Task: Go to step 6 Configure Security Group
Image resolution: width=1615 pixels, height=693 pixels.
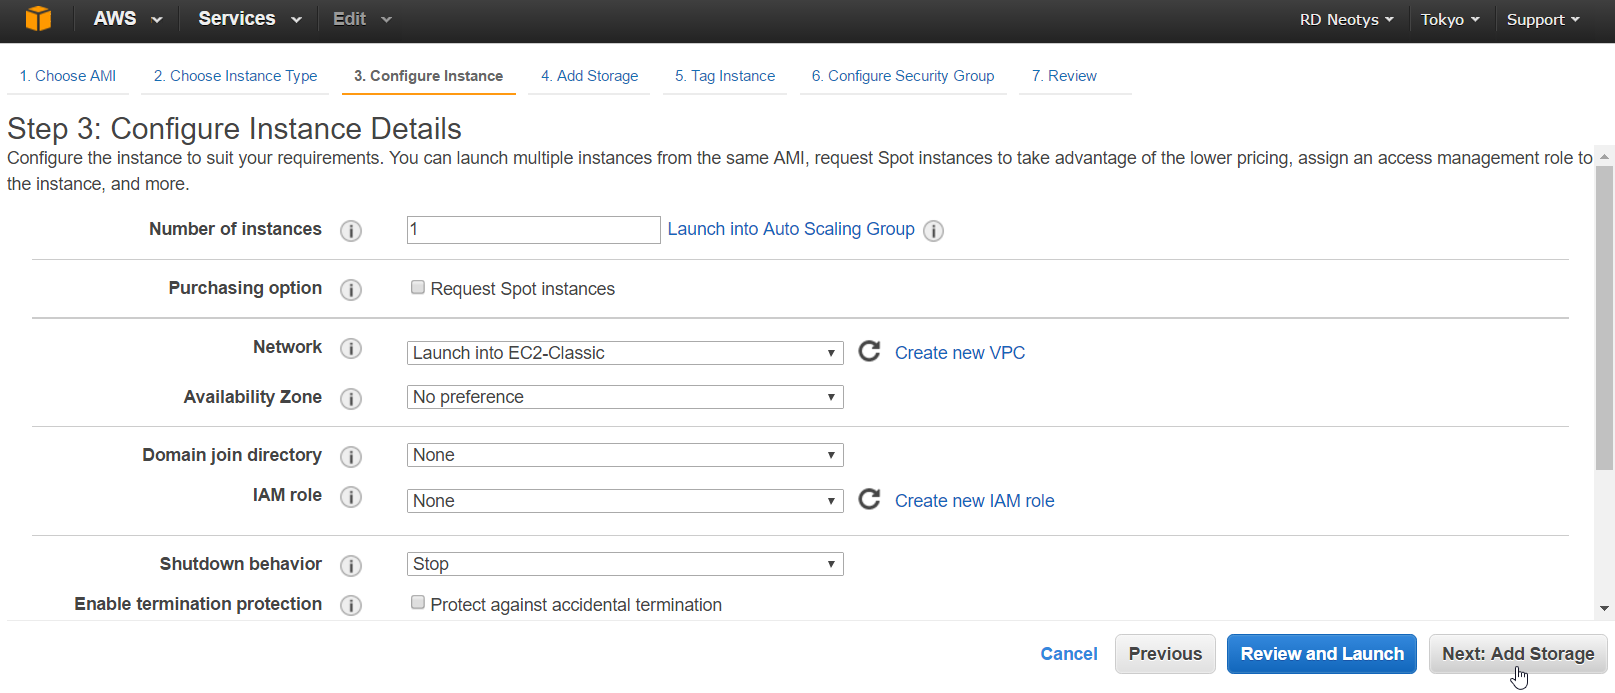Action: 903,76
